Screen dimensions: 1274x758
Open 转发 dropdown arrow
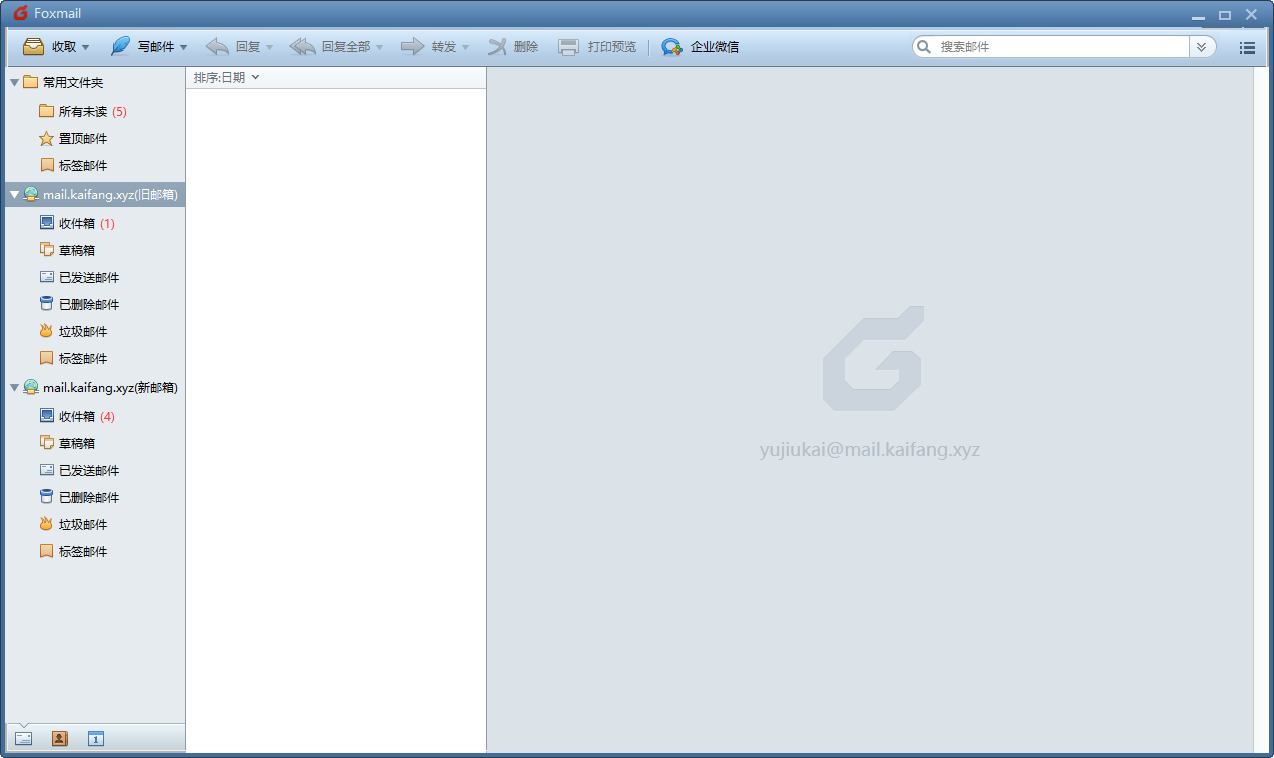point(465,47)
